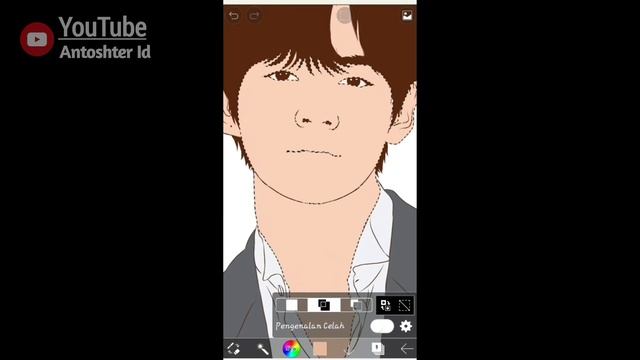Tap the undo arrow

233,16
